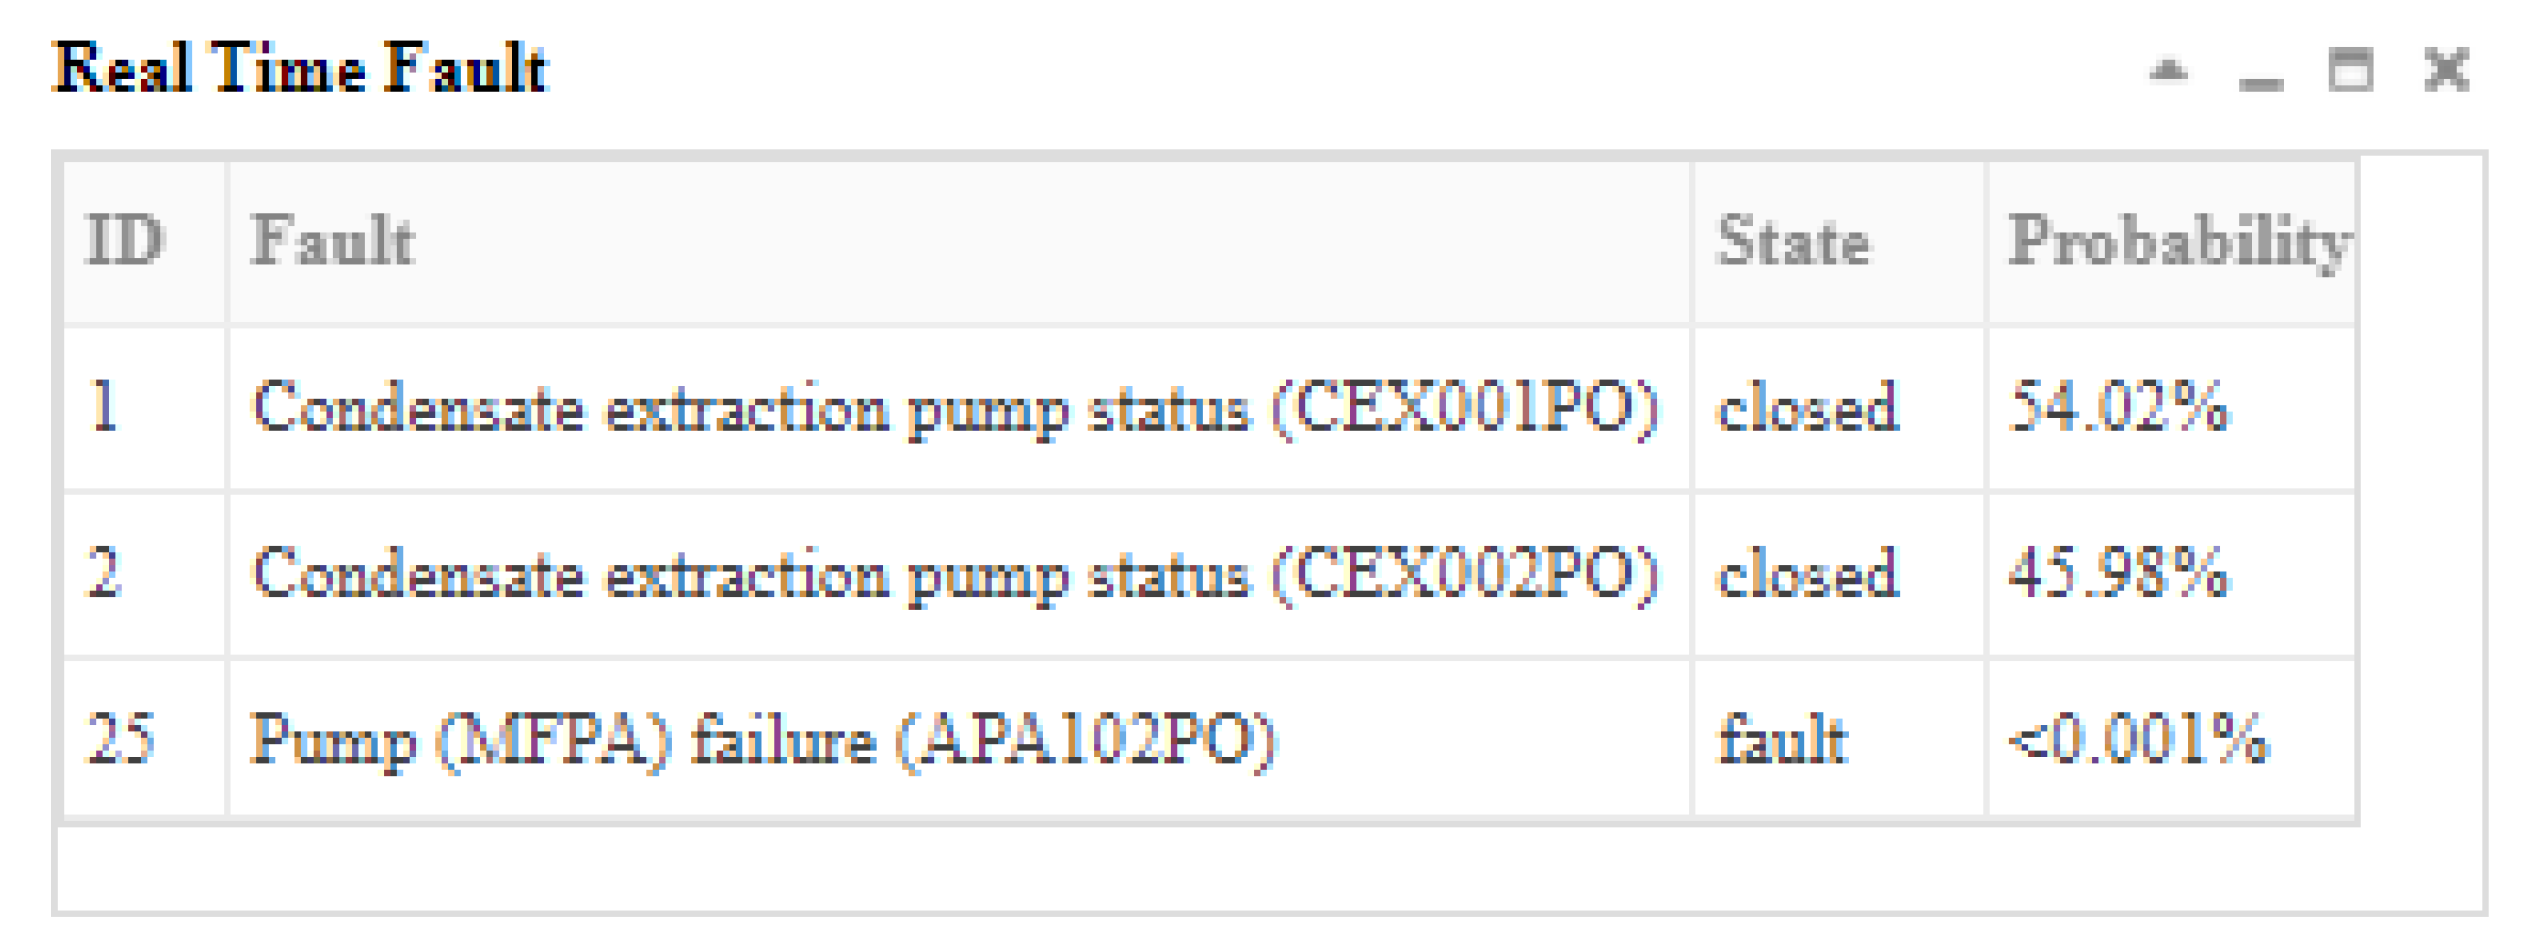The image size is (2523, 952).
Task: Minimize the Real Time Fault panel
Action: click(2260, 74)
